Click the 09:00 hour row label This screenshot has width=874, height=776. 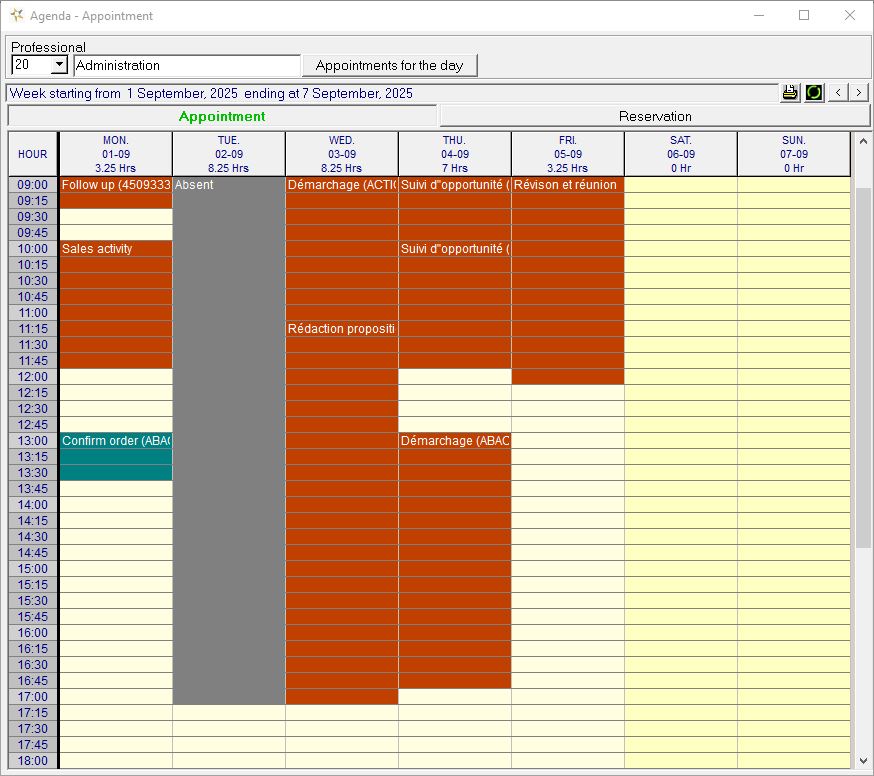[33, 185]
